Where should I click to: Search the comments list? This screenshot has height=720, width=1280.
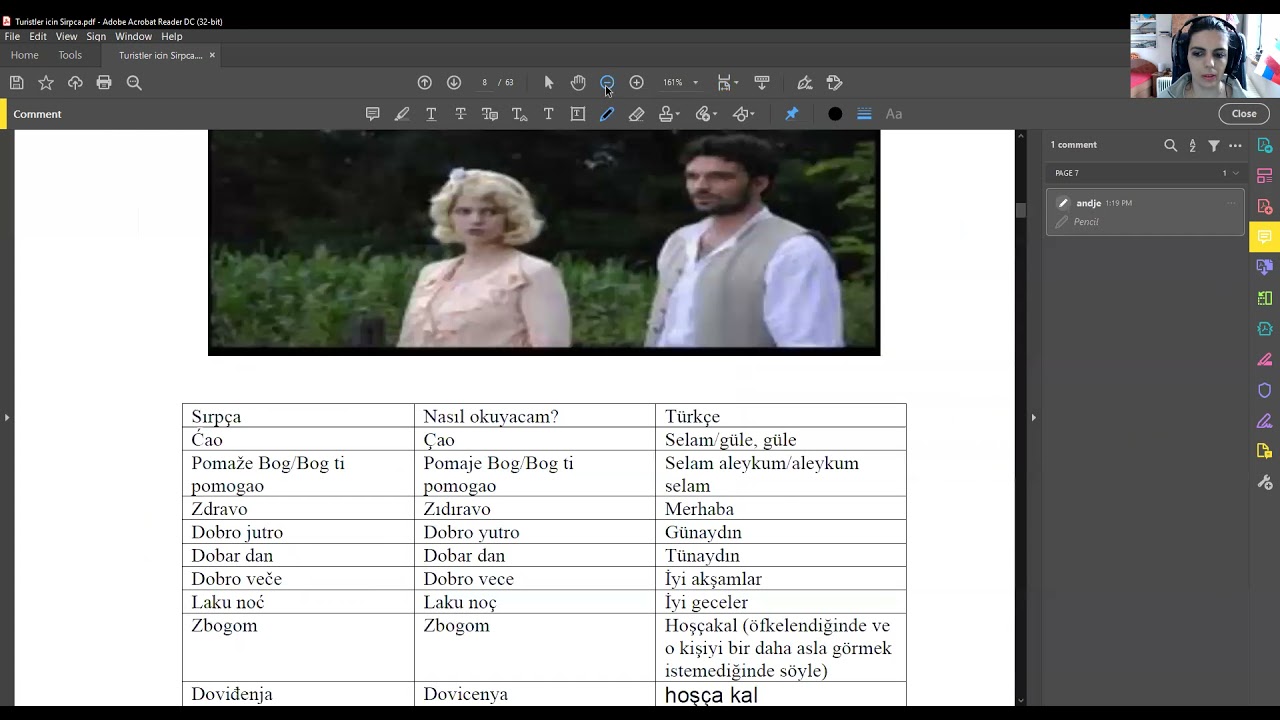click(x=1171, y=146)
